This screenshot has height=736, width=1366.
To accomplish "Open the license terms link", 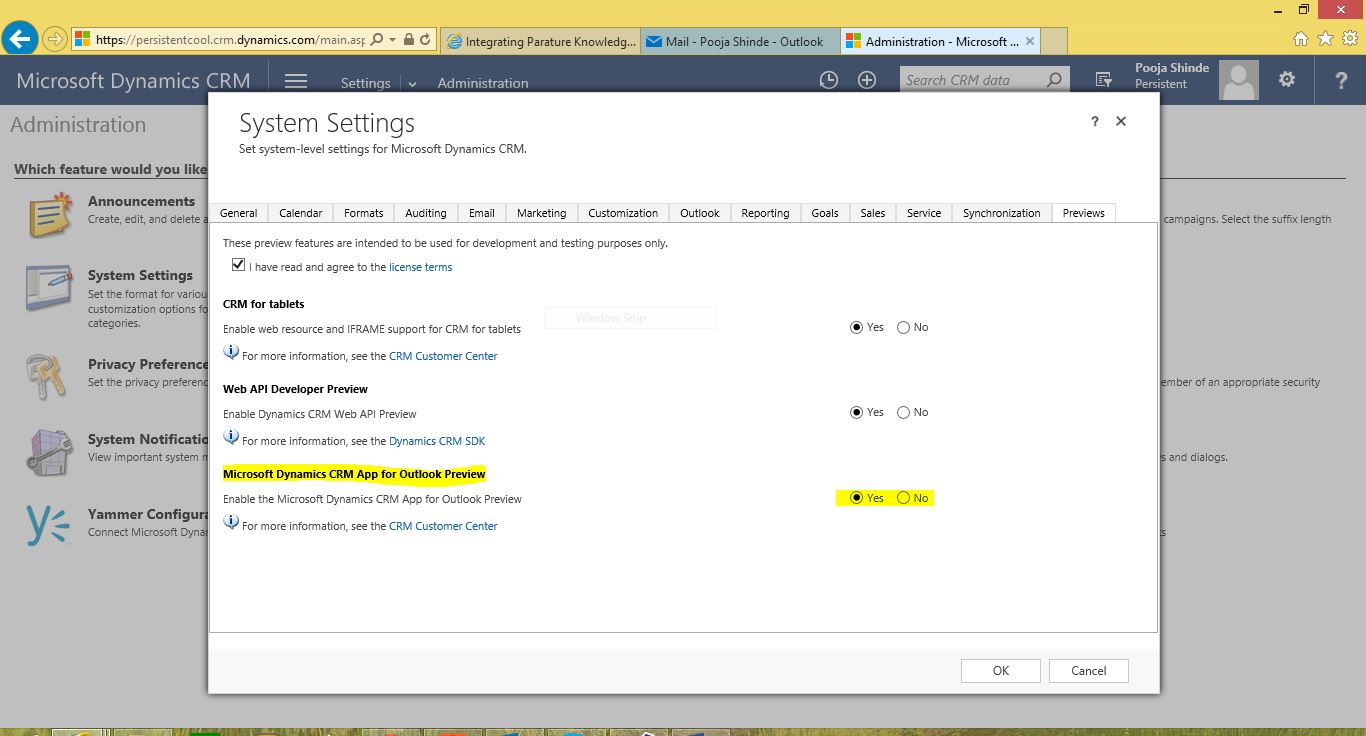I will [421, 267].
